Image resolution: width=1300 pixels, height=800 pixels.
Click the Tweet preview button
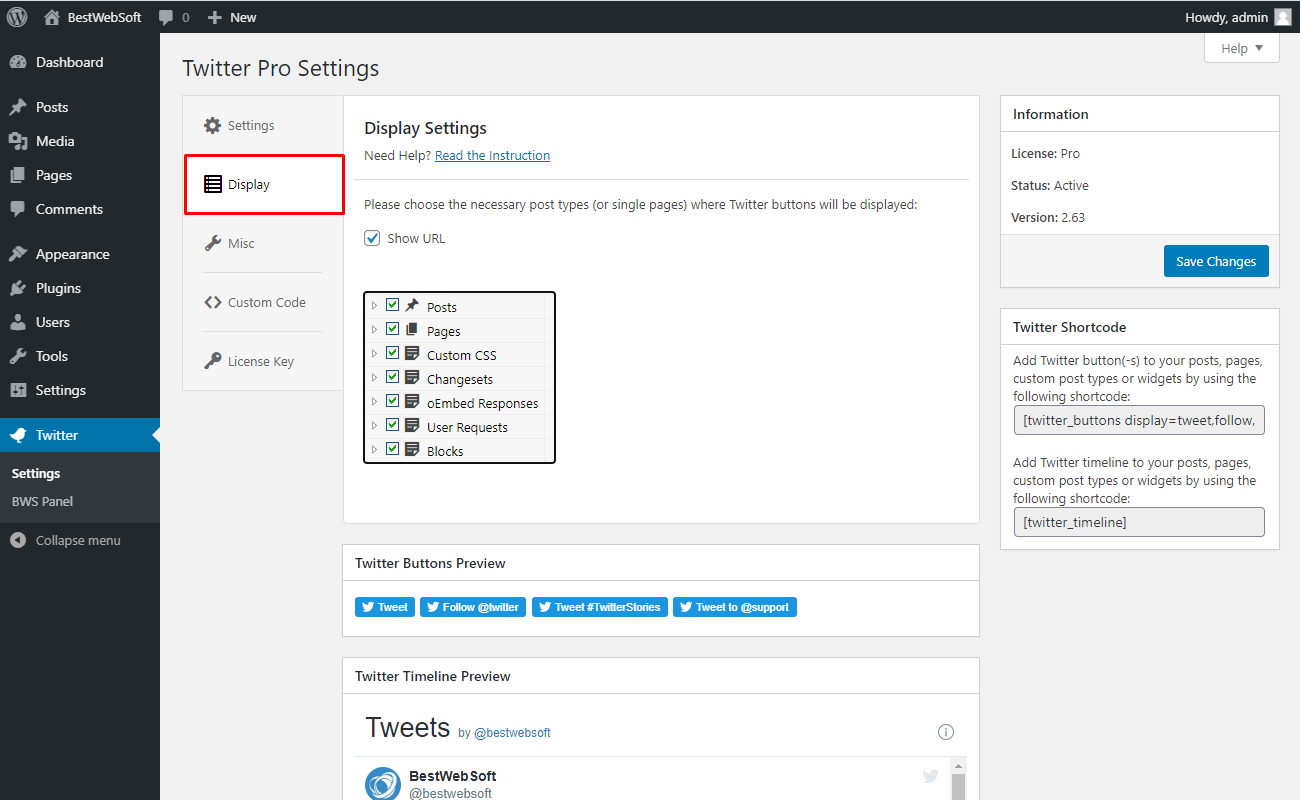tap(385, 607)
